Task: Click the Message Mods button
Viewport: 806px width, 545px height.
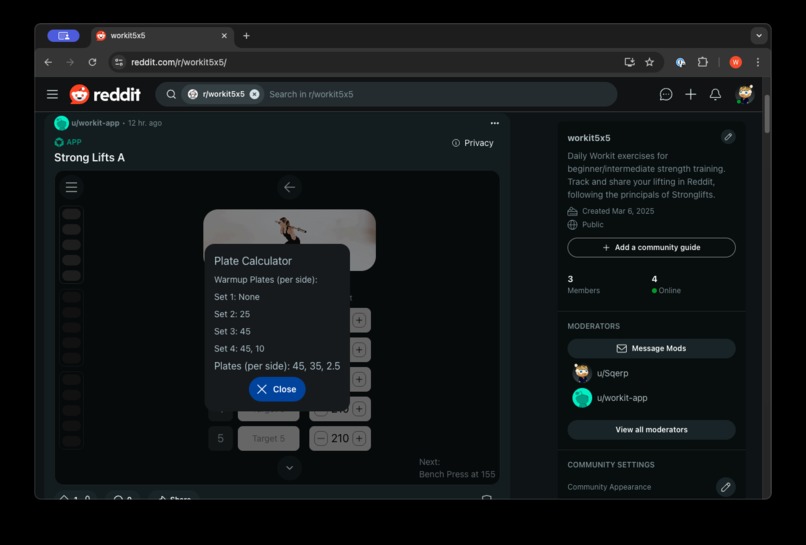Action: pyautogui.click(x=651, y=349)
